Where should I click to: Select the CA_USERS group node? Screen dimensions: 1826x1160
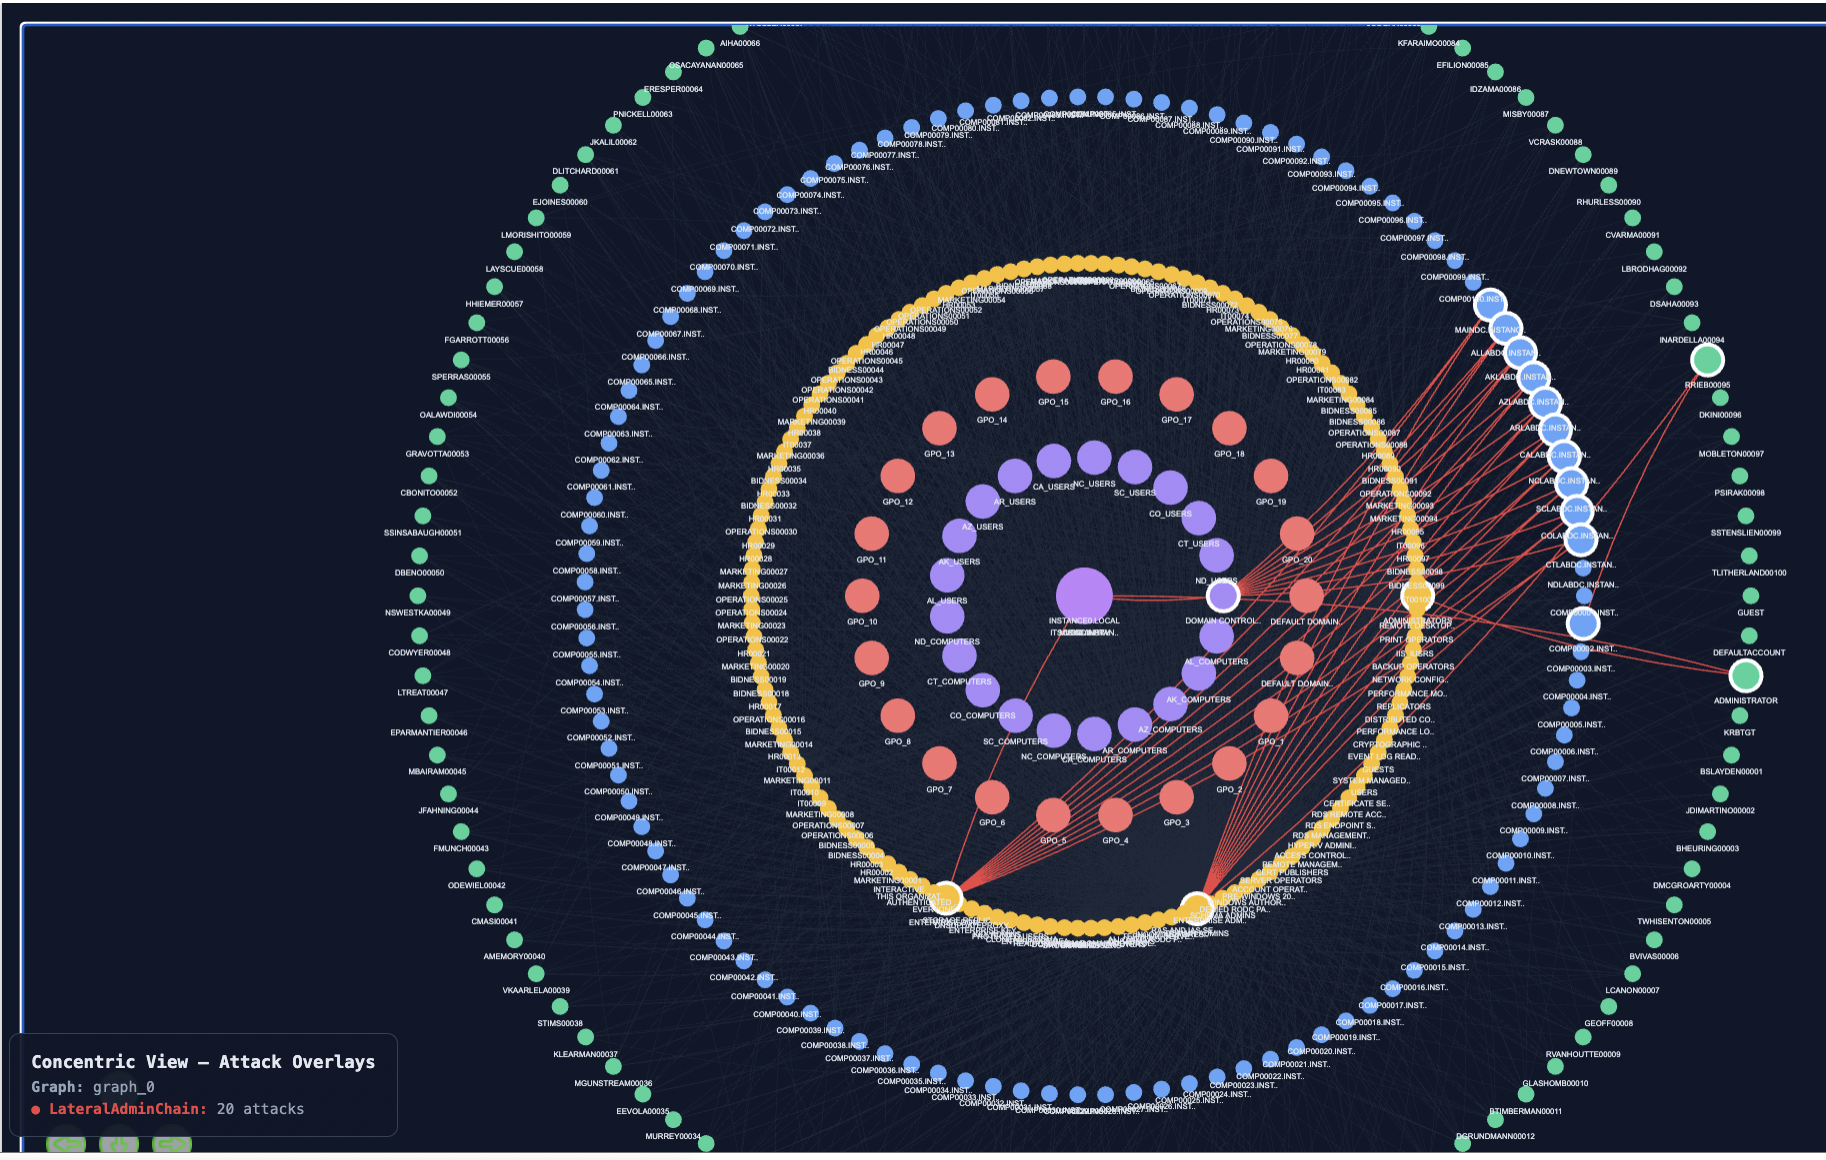[x=1053, y=462]
